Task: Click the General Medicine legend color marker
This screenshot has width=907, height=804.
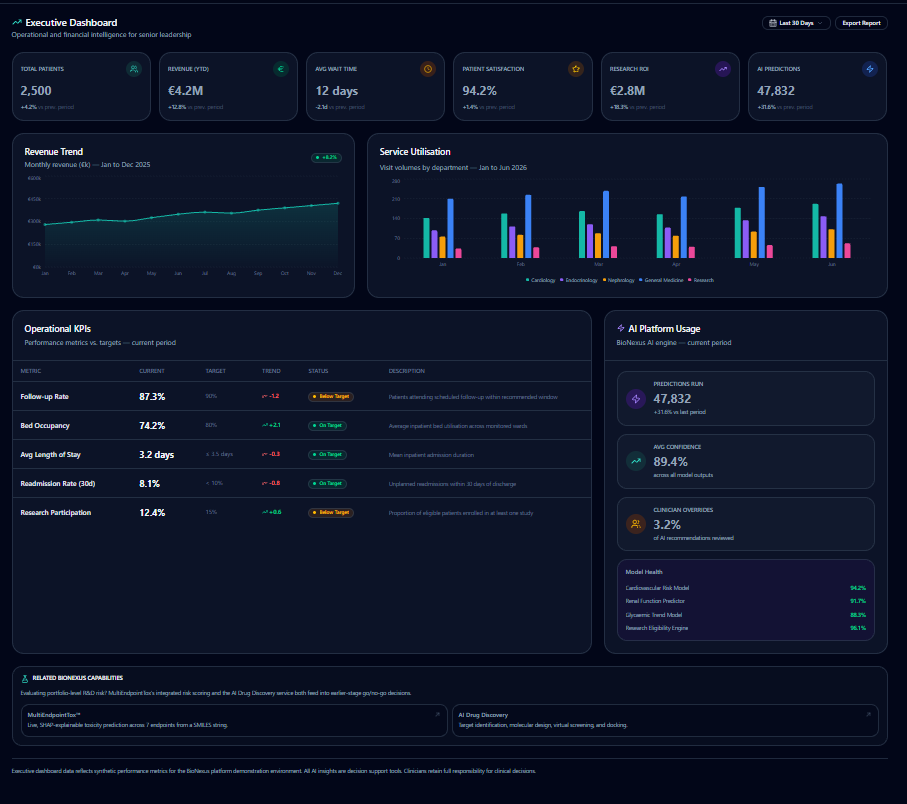Action: tap(641, 280)
